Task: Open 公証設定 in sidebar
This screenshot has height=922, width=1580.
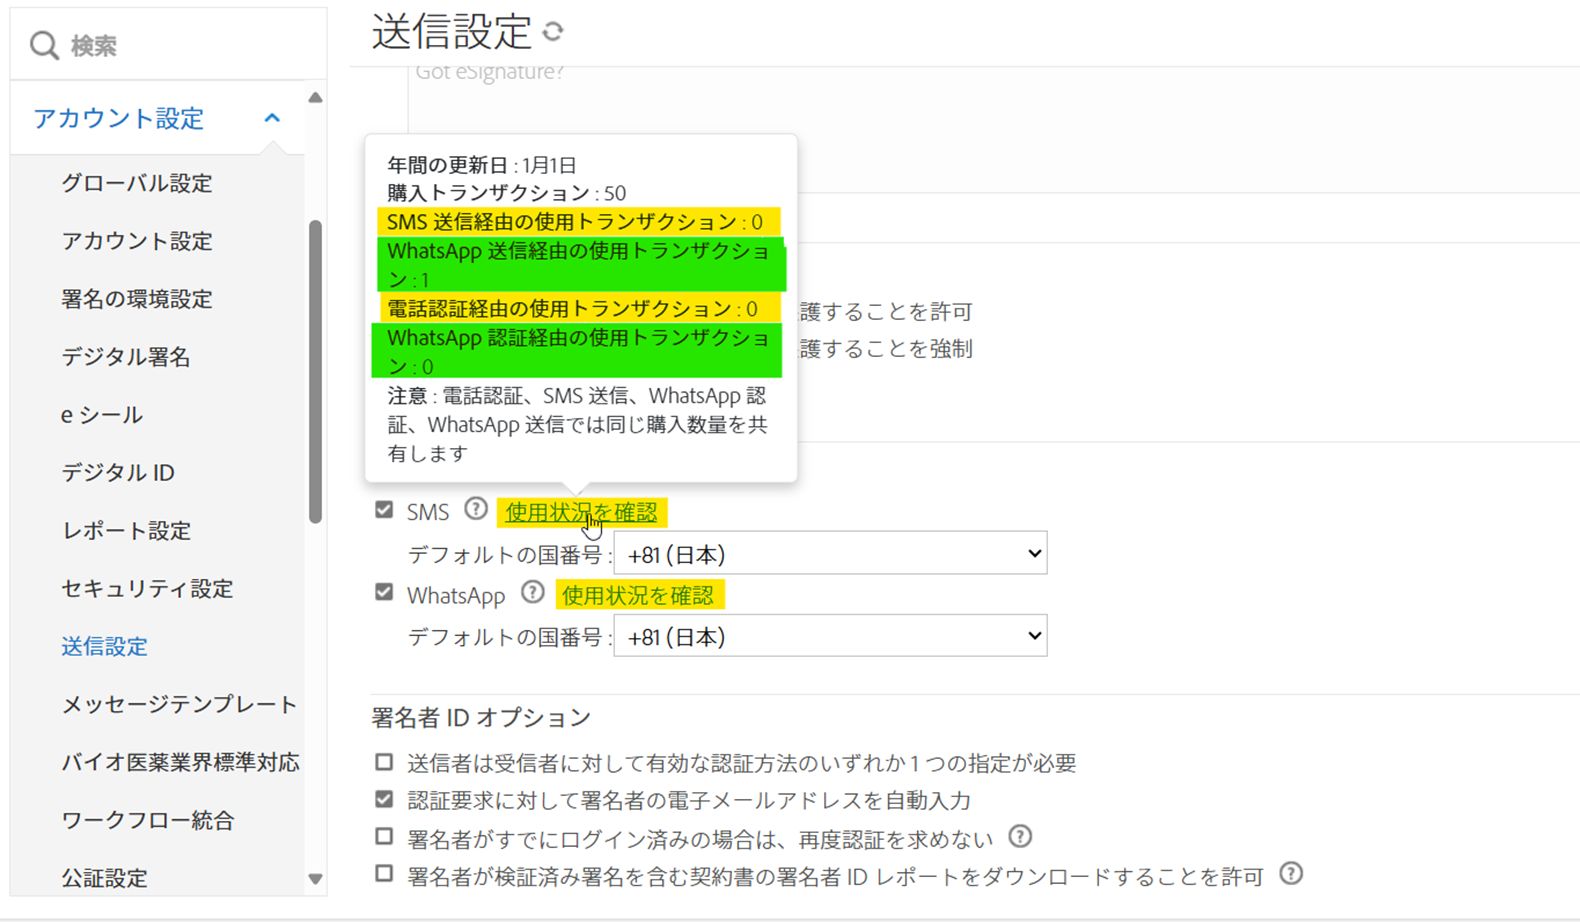Action: tap(104, 879)
